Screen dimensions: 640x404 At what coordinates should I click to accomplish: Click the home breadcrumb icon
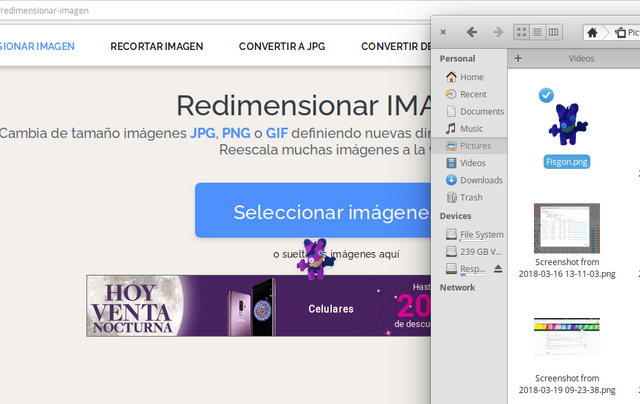[593, 32]
